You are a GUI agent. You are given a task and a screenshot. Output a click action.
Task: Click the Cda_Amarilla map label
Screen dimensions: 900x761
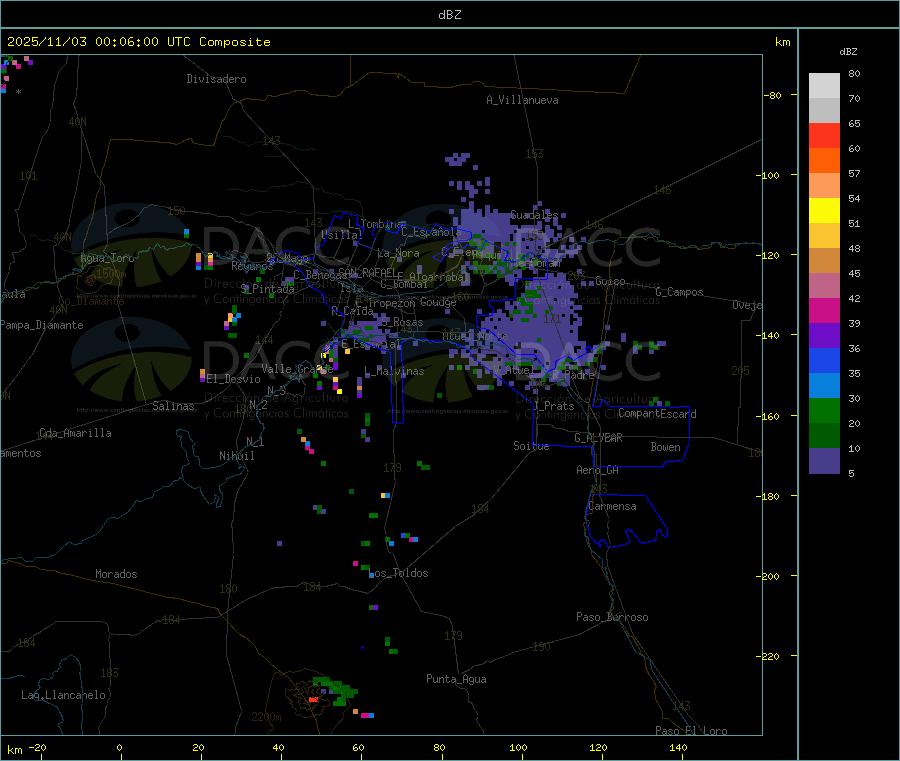coord(75,433)
